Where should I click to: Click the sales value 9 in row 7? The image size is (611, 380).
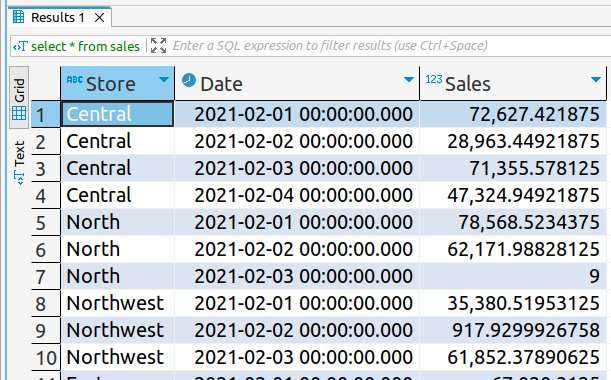513,276
